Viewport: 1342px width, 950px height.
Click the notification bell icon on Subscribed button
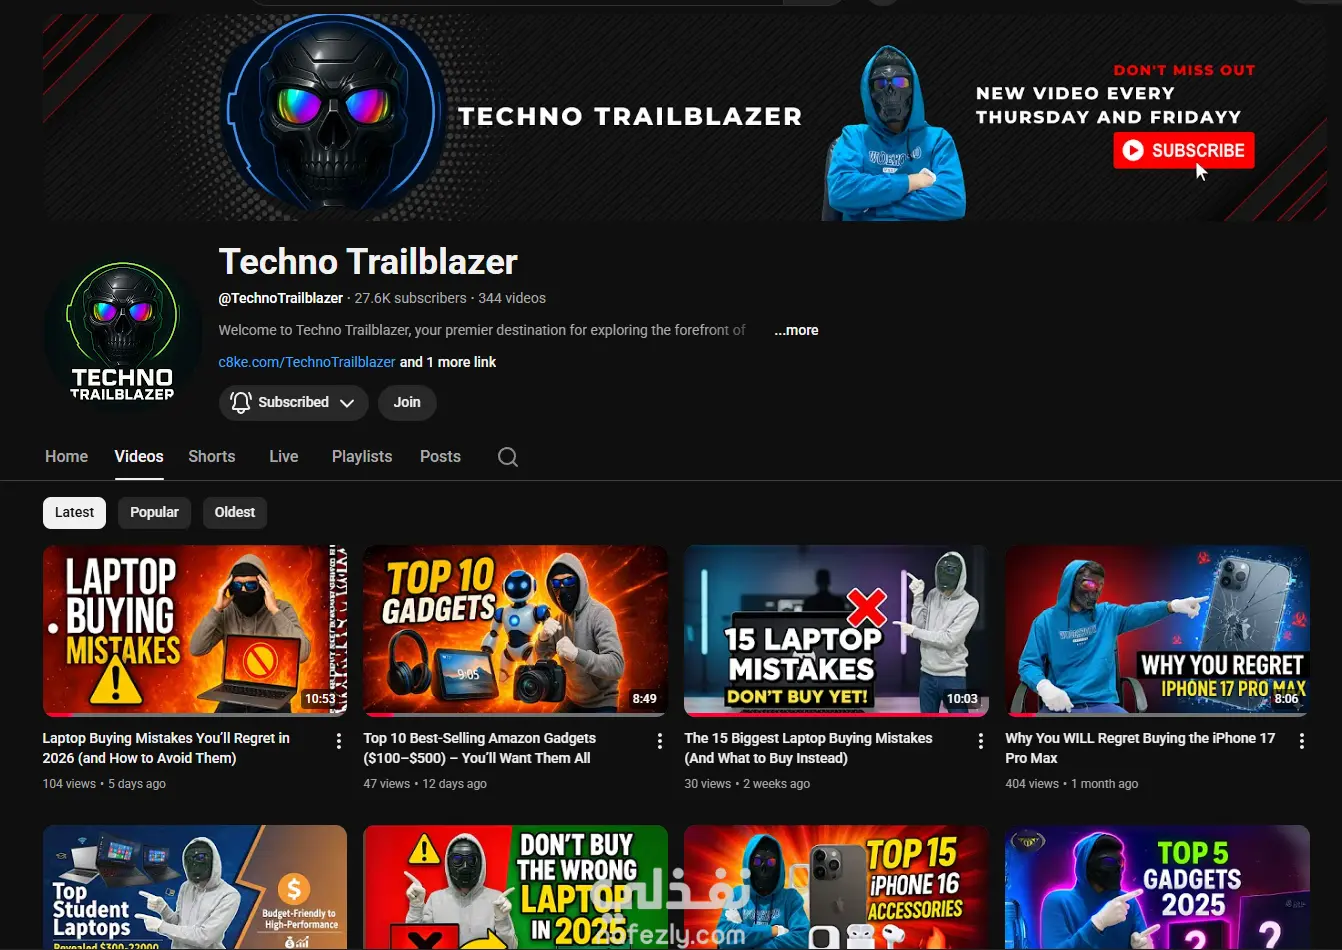[x=240, y=402]
